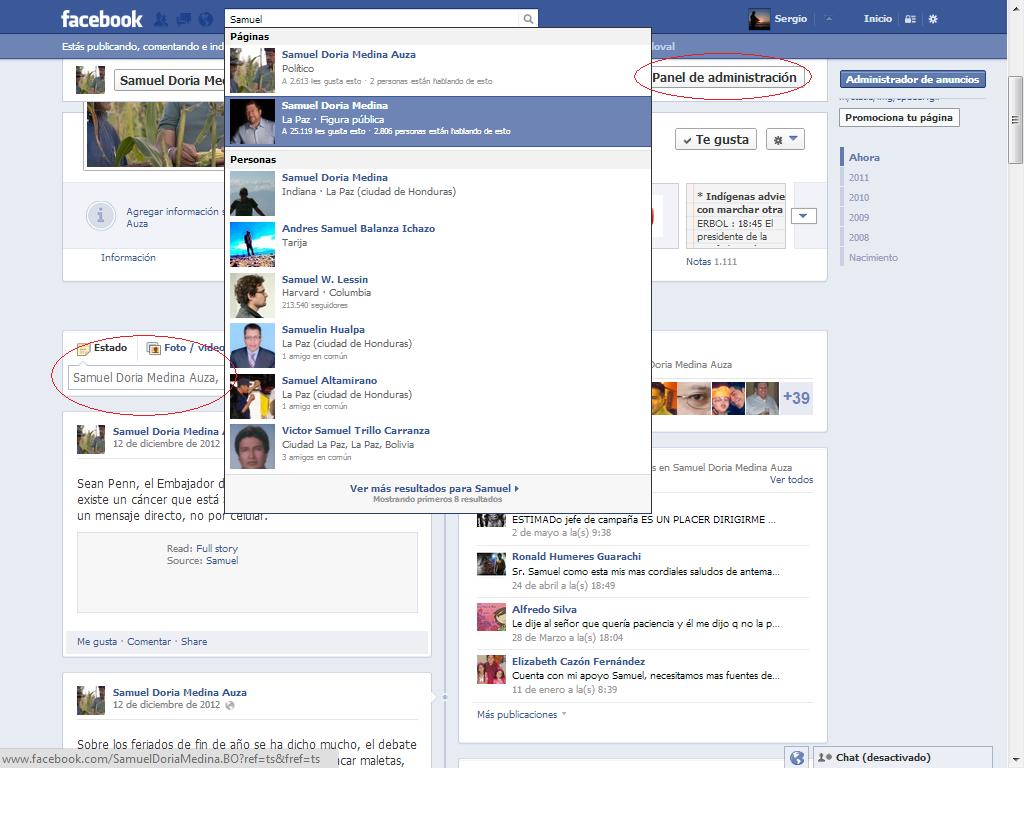Click +39 more friends tile
1024x822 pixels.
tap(796, 398)
